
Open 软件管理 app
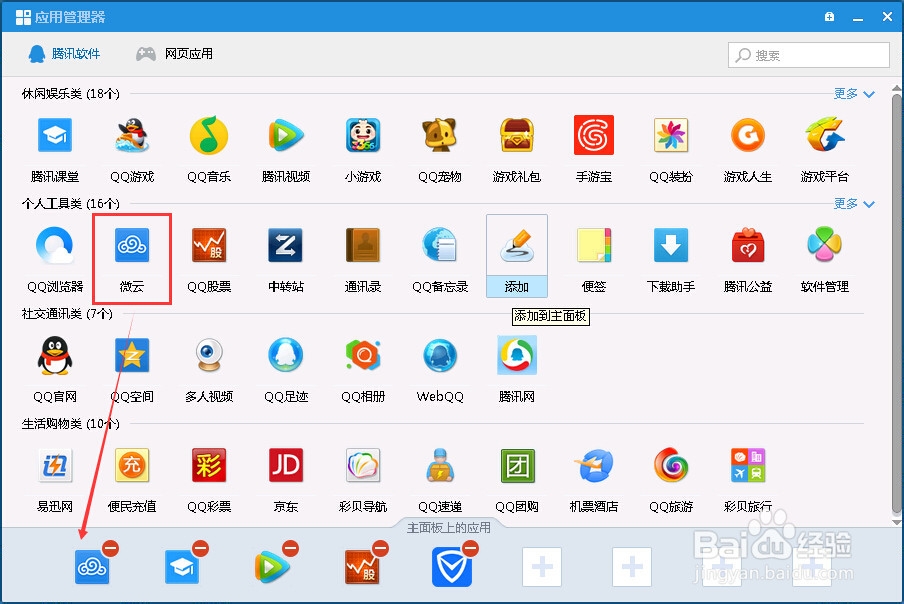[x=825, y=246]
